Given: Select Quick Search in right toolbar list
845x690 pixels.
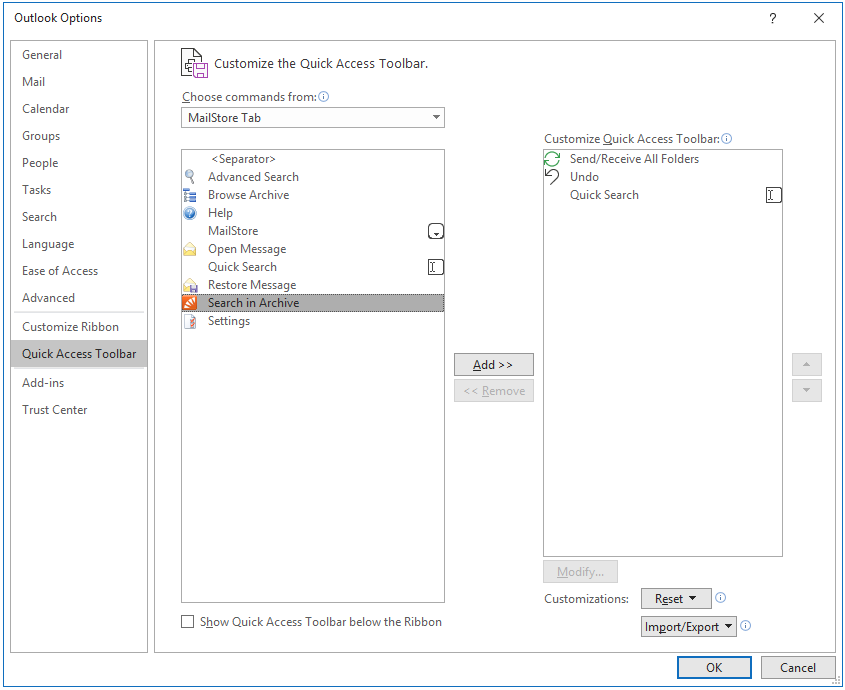Looking at the screenshot, I should pos(662,195).
